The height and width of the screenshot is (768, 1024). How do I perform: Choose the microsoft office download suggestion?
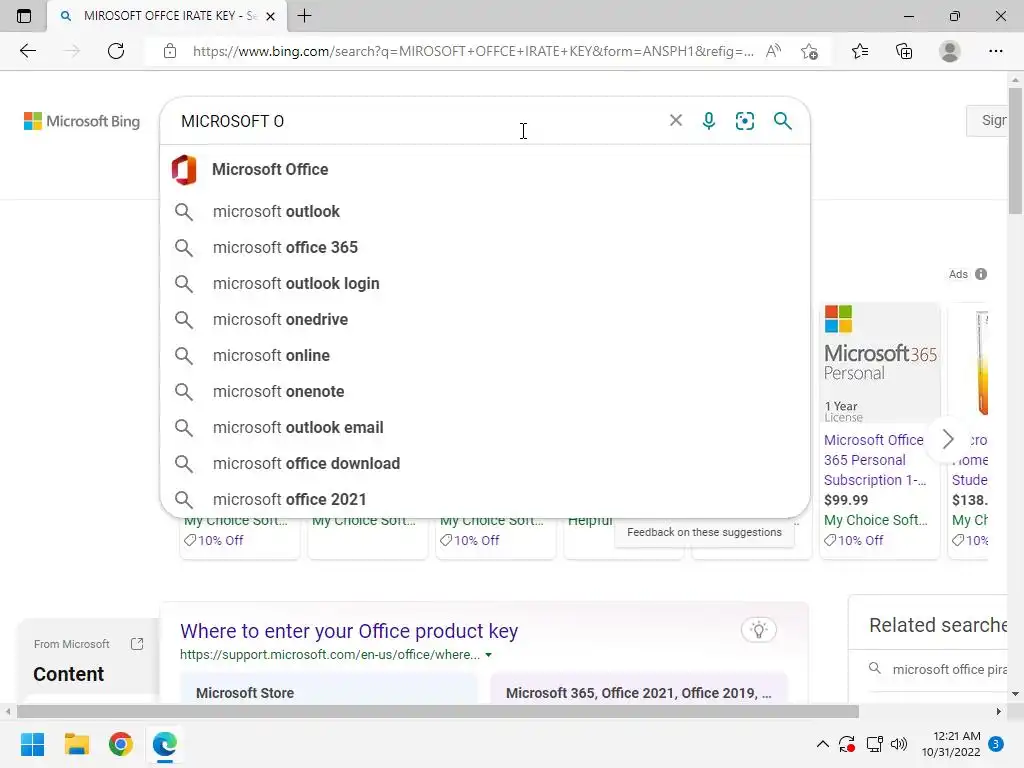pos(485,463)
